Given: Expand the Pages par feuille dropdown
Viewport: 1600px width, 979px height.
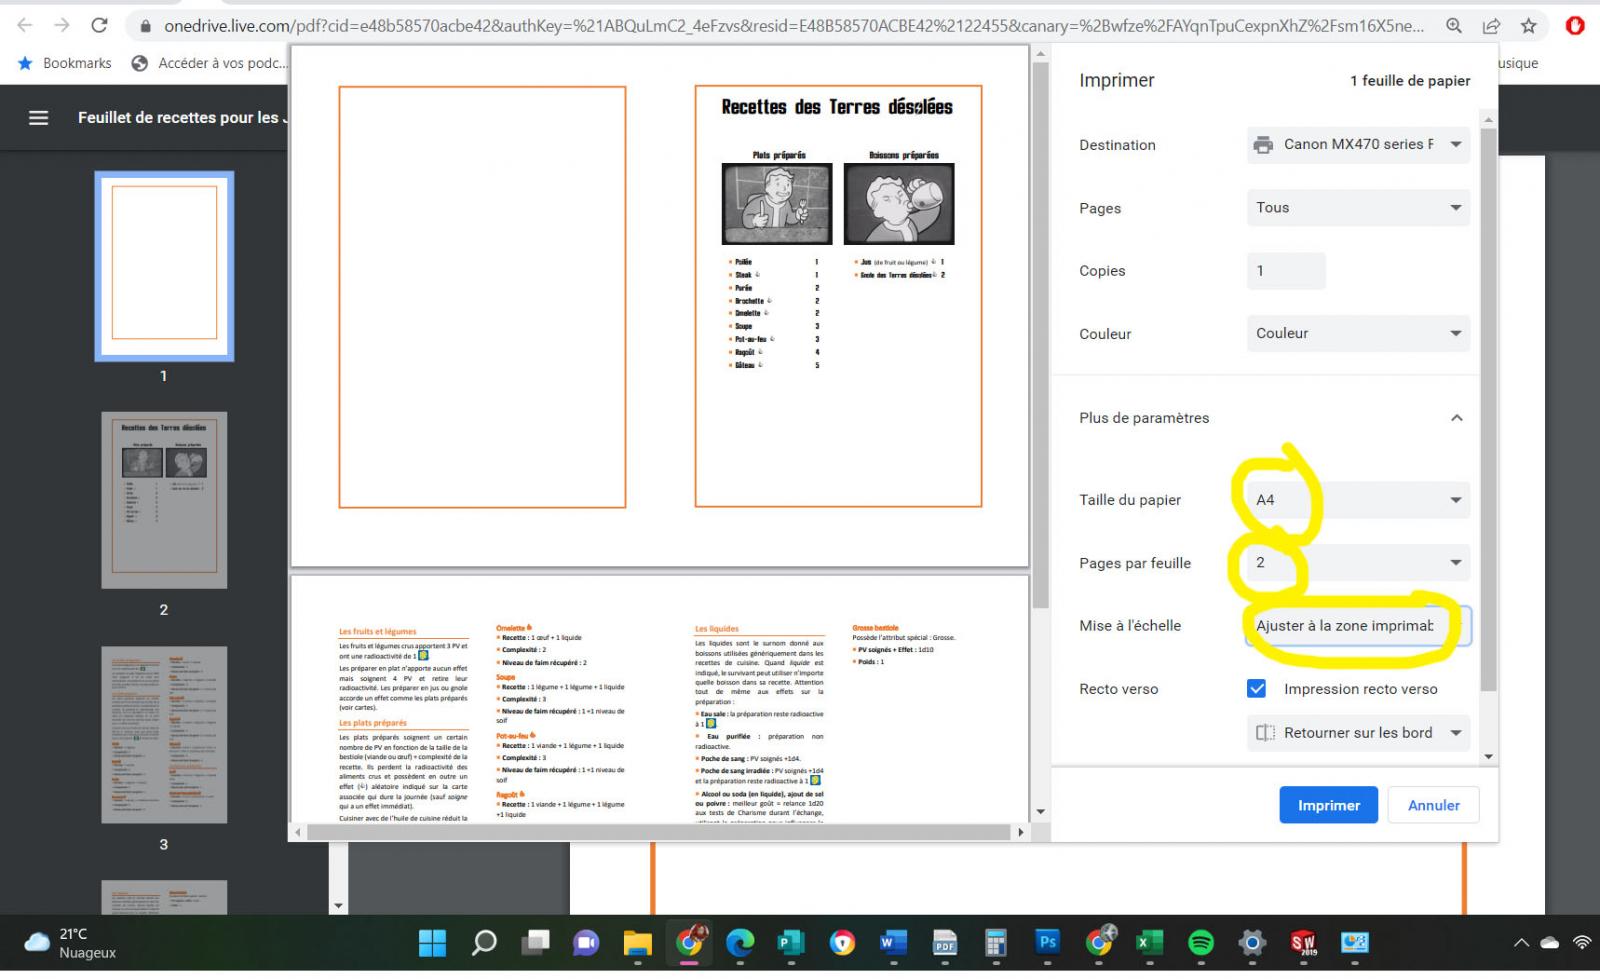Looking at the screenshot, I should [1357, 563].
